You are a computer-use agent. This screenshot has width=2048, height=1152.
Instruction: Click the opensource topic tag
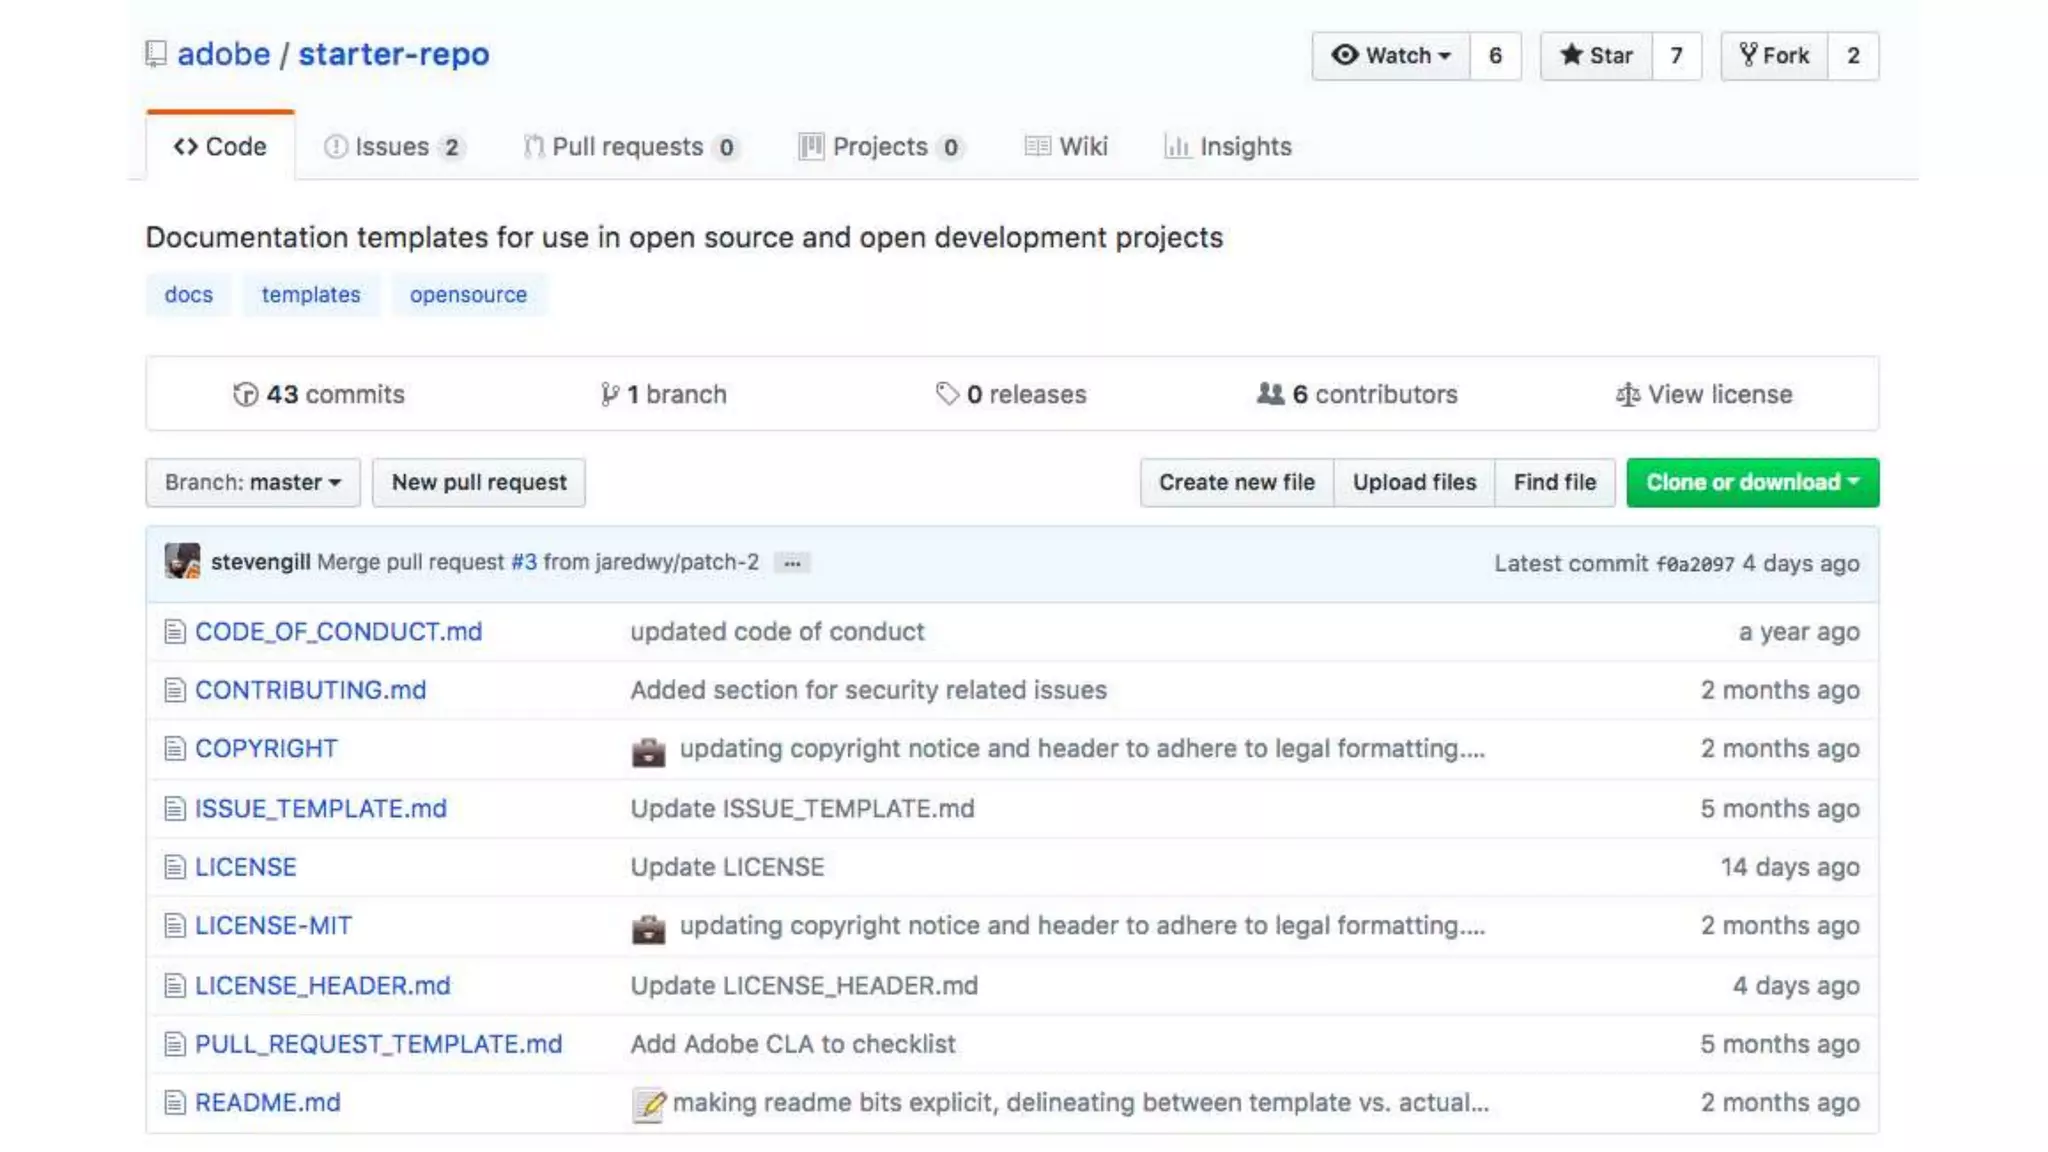point(468,295)
